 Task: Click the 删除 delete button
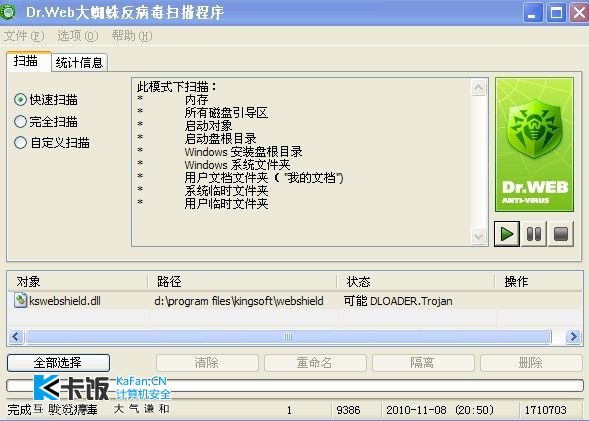(x=531, y=363)
